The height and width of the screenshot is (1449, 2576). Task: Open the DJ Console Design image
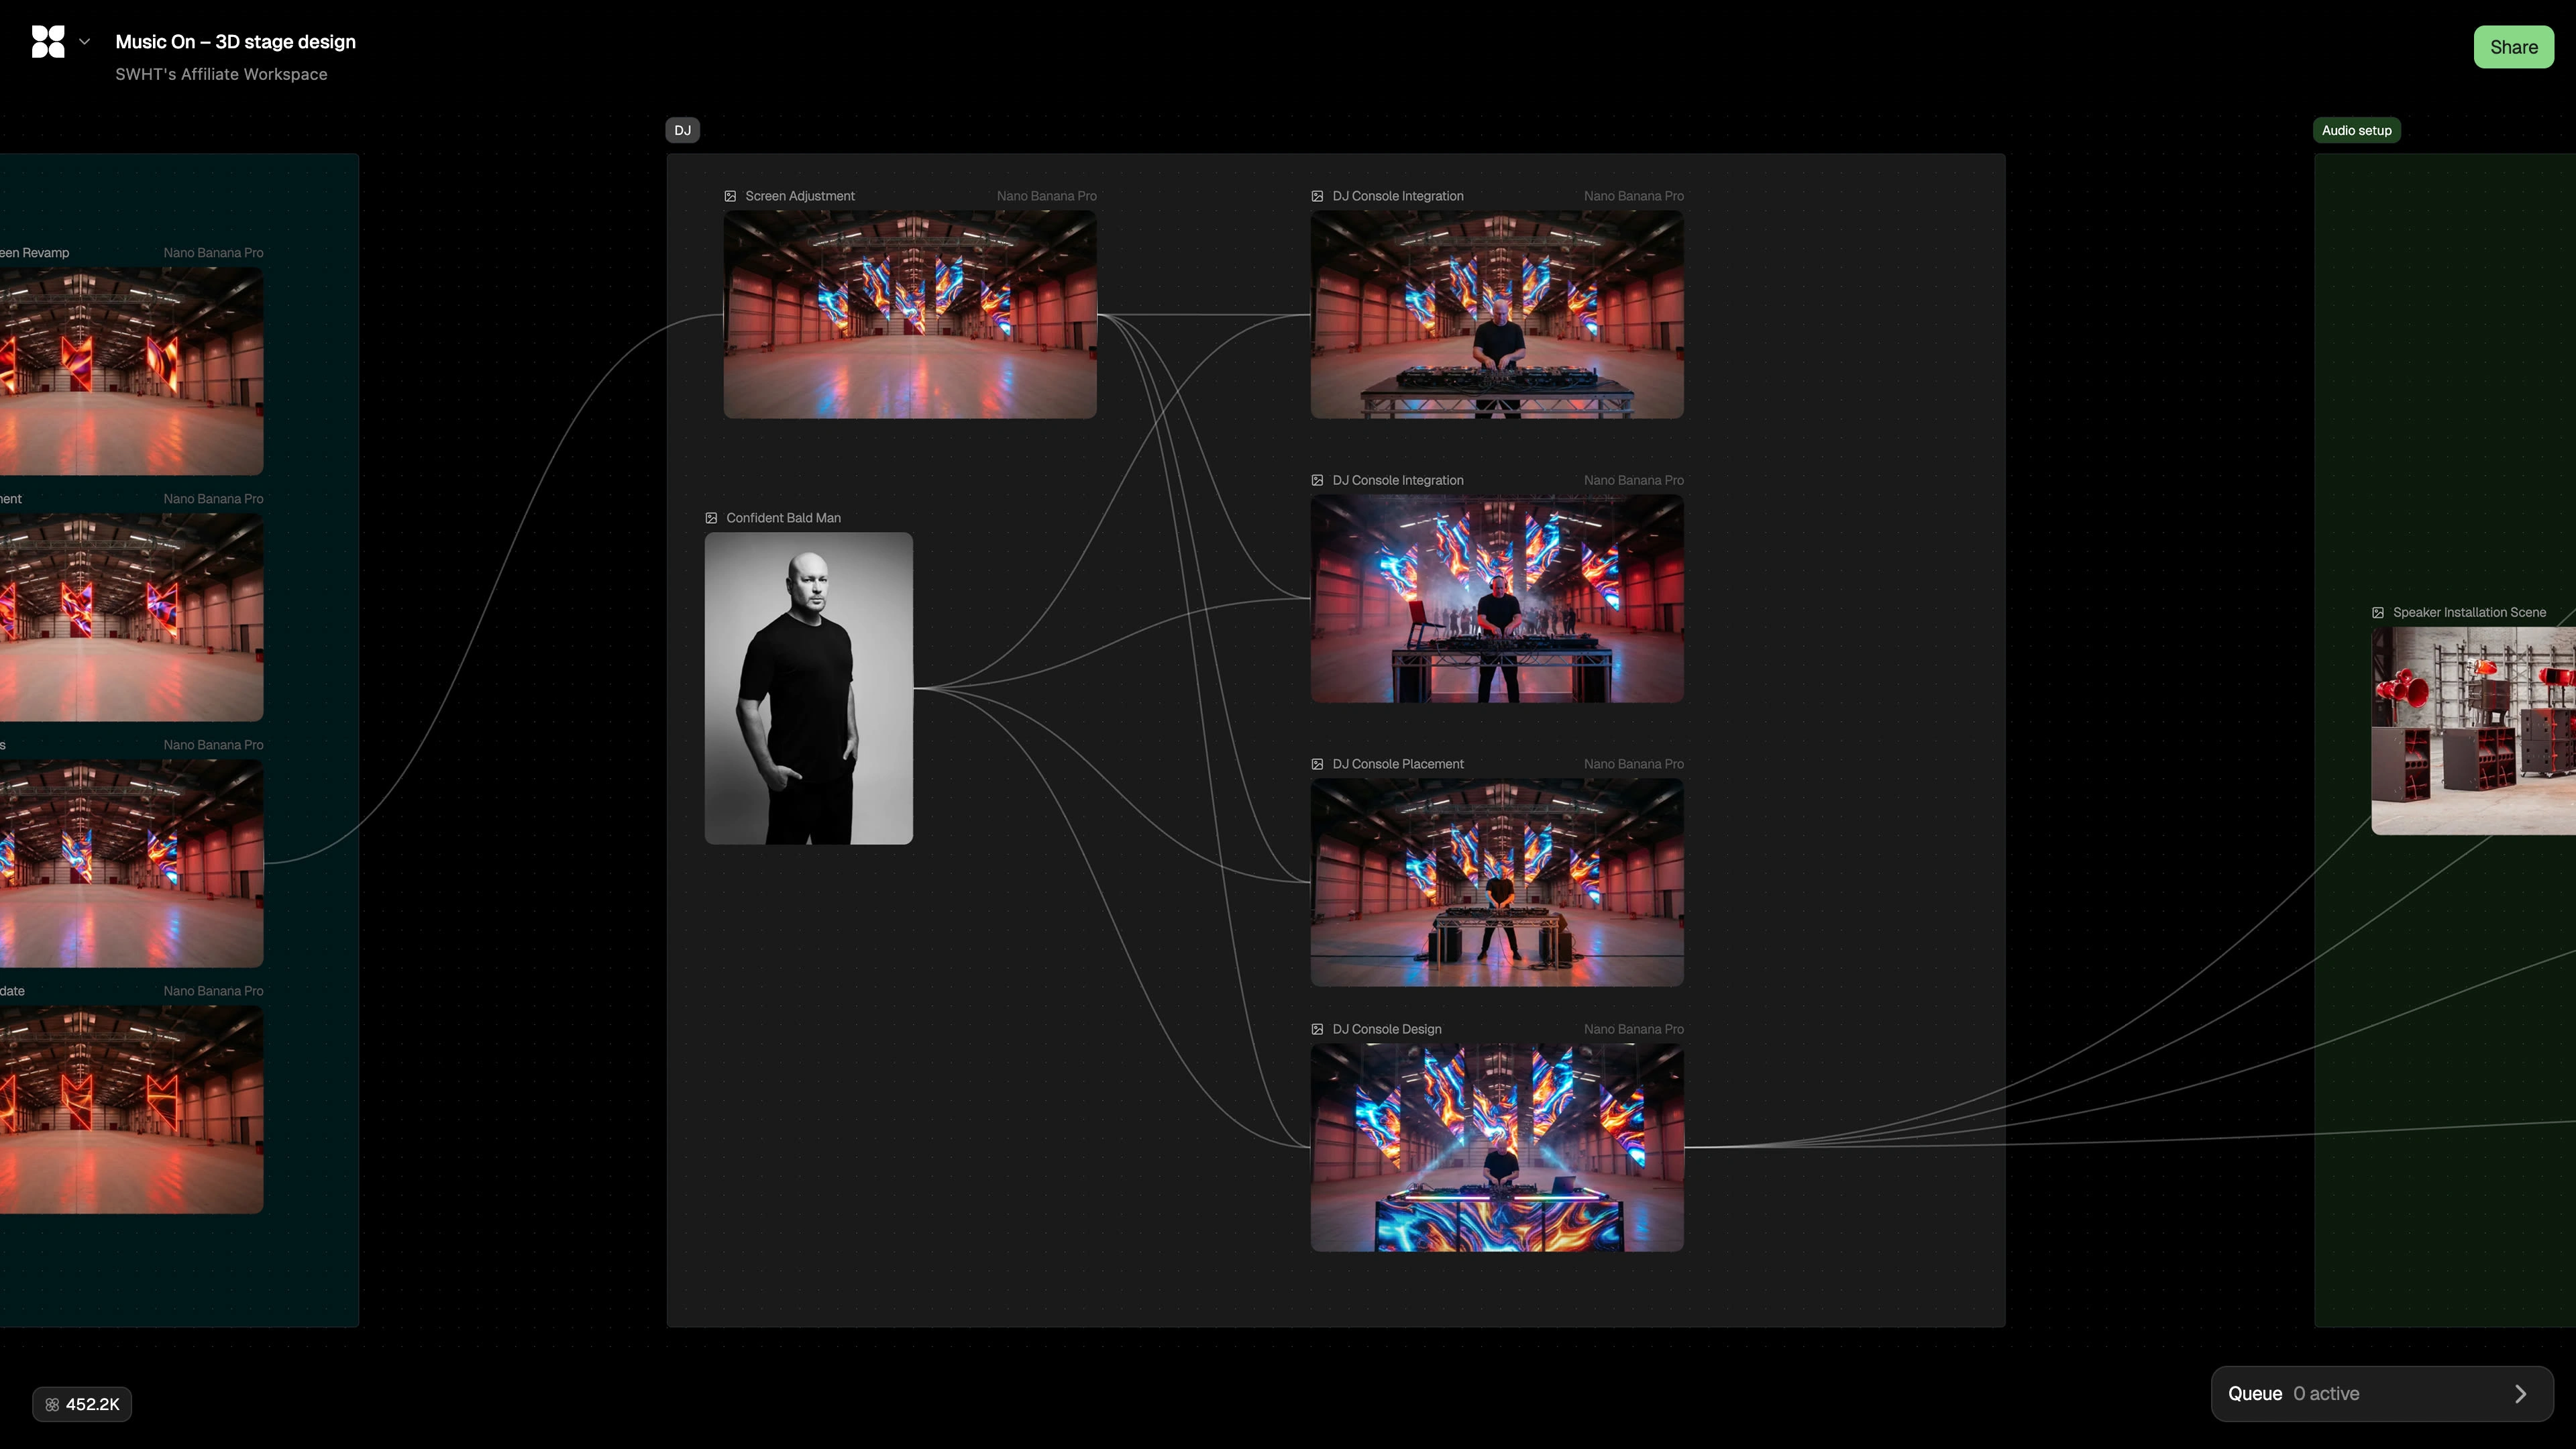(x=1496, y=1147)
